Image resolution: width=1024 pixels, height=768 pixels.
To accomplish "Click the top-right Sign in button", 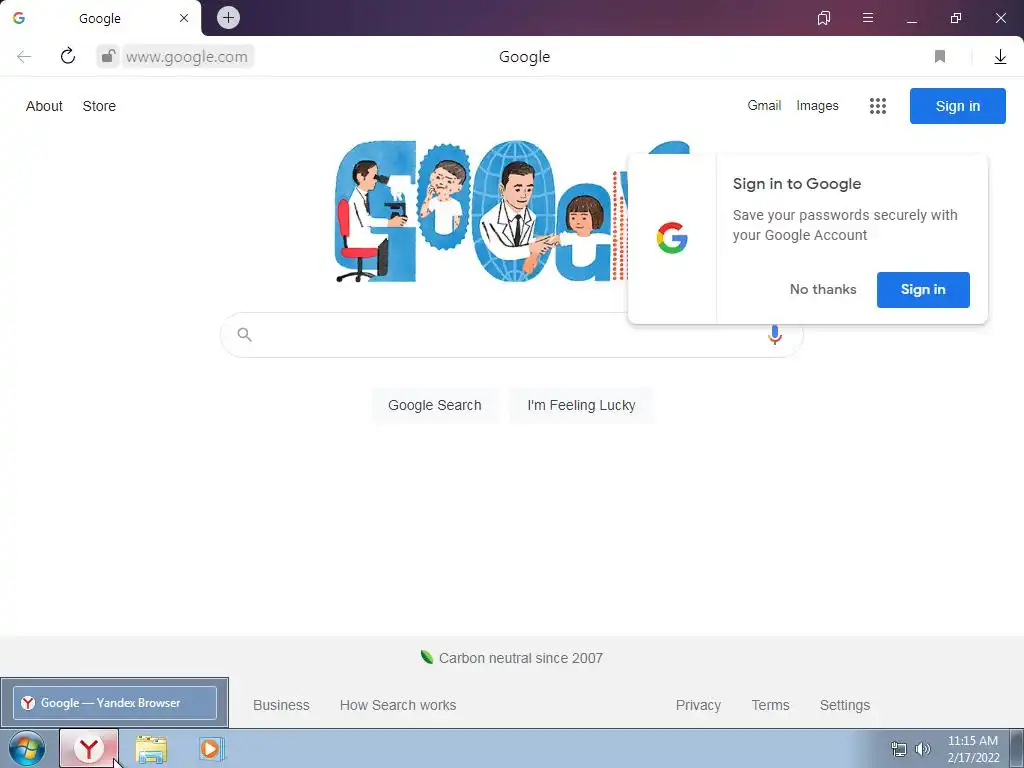I will pos(957,106).
